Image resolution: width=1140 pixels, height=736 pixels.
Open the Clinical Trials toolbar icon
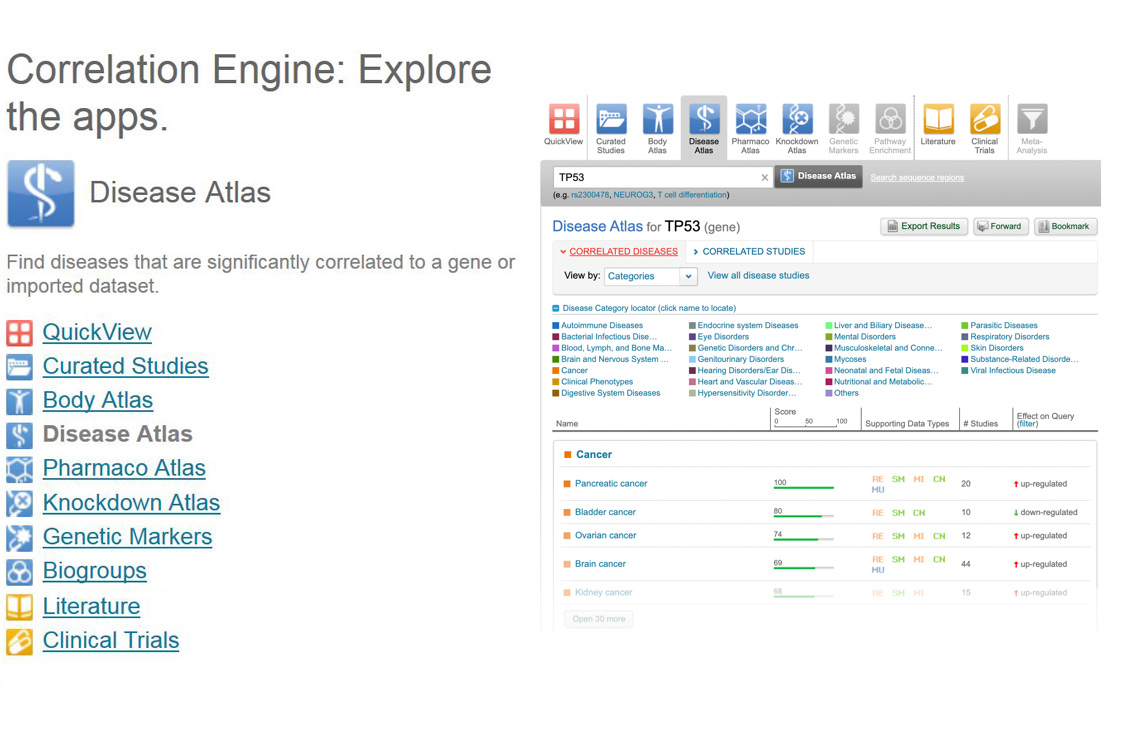[x=984, y=120]
